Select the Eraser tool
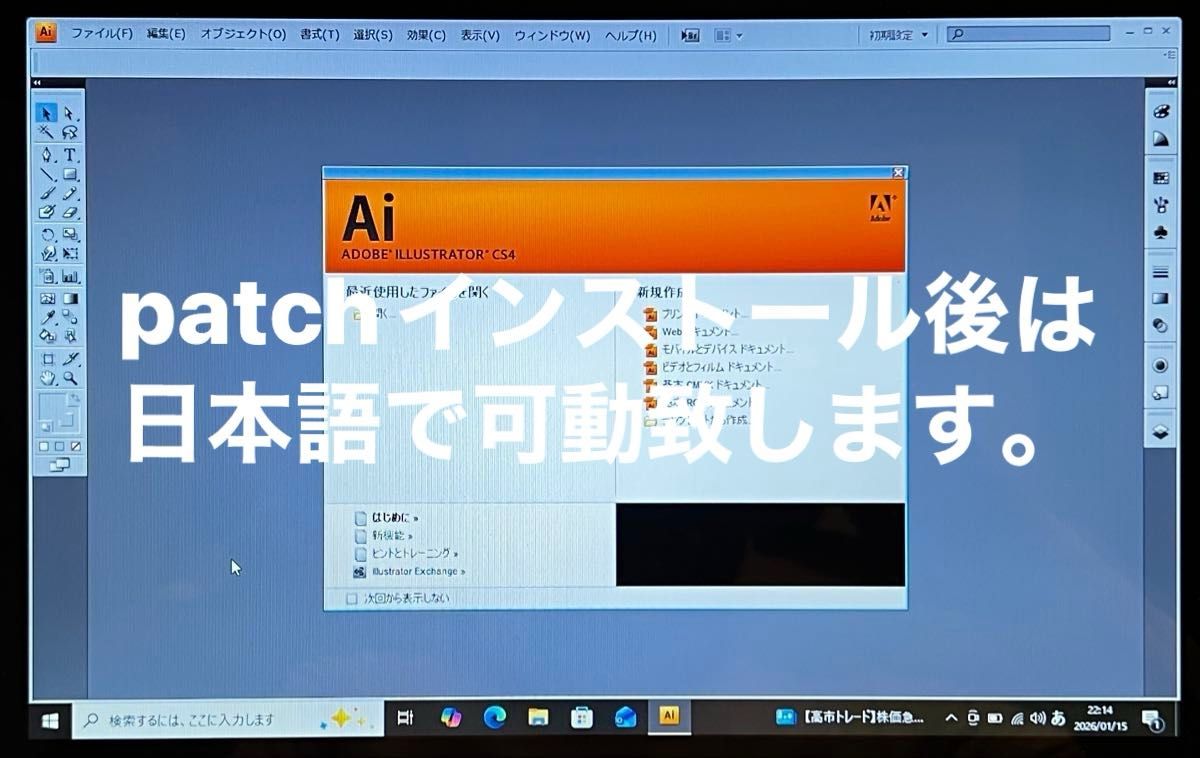The width and height of the screenshot is (1200, 758). coord(70,212)
